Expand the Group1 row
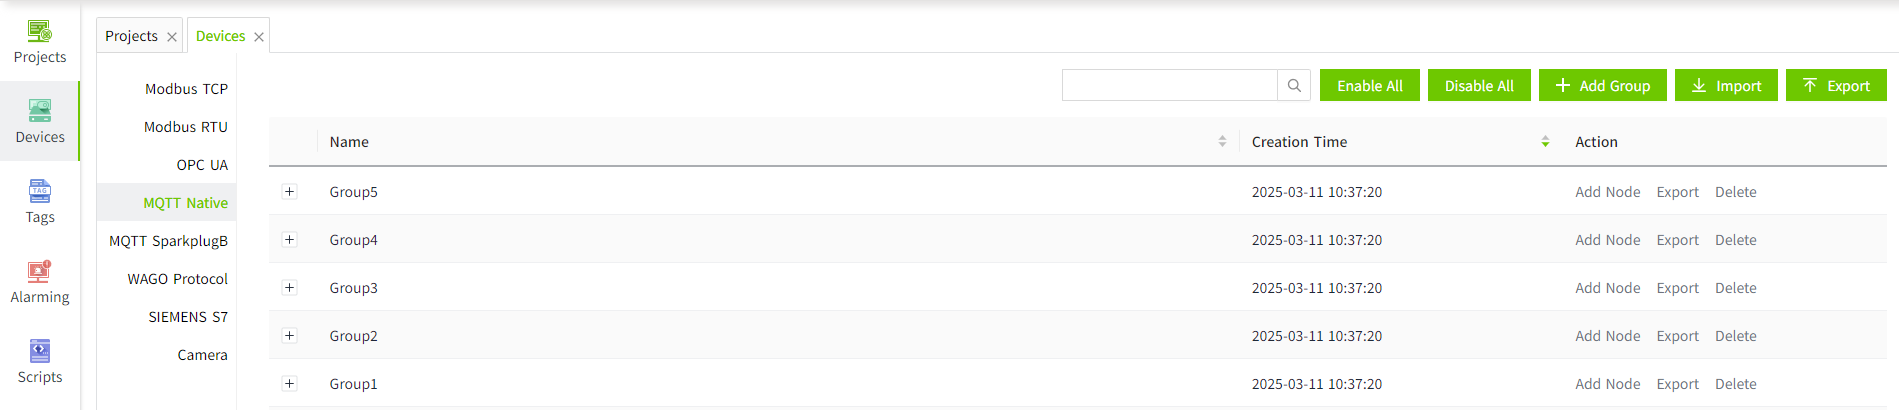Screen dimensions: 1899x410 coord(290,384)
